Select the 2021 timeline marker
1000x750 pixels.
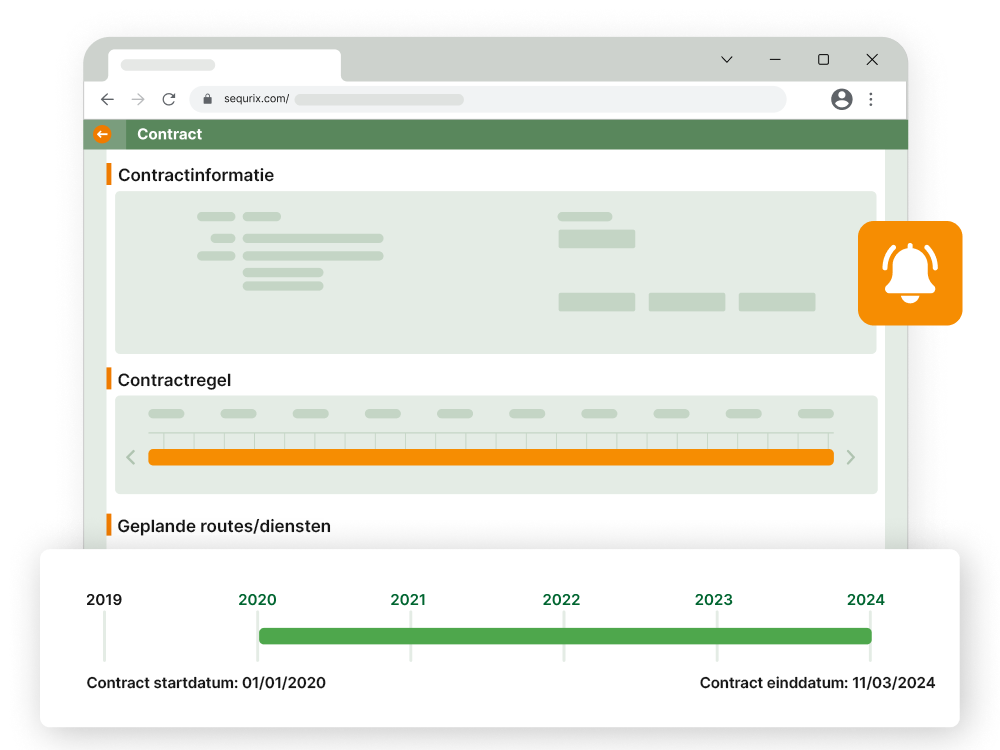coord(408,599)
